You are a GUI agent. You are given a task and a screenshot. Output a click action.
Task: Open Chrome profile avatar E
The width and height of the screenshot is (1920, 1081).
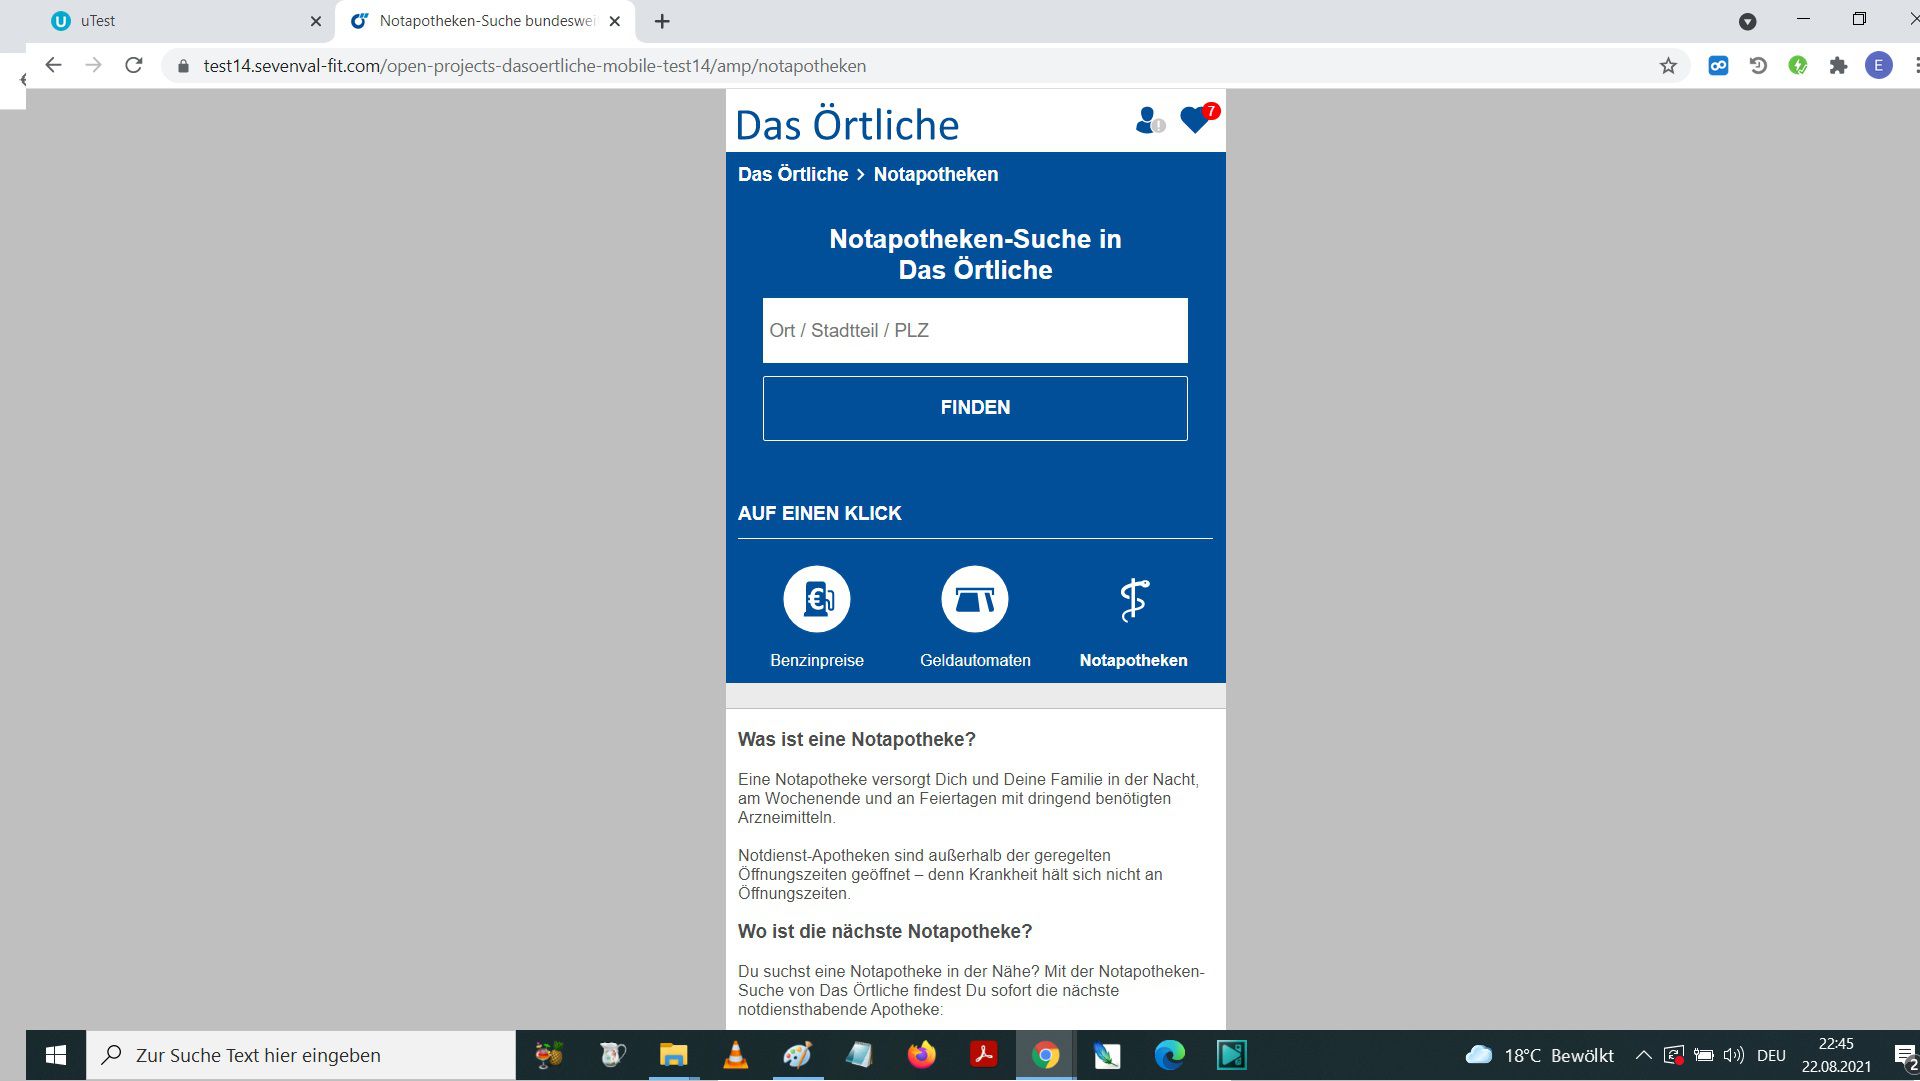1878,66
